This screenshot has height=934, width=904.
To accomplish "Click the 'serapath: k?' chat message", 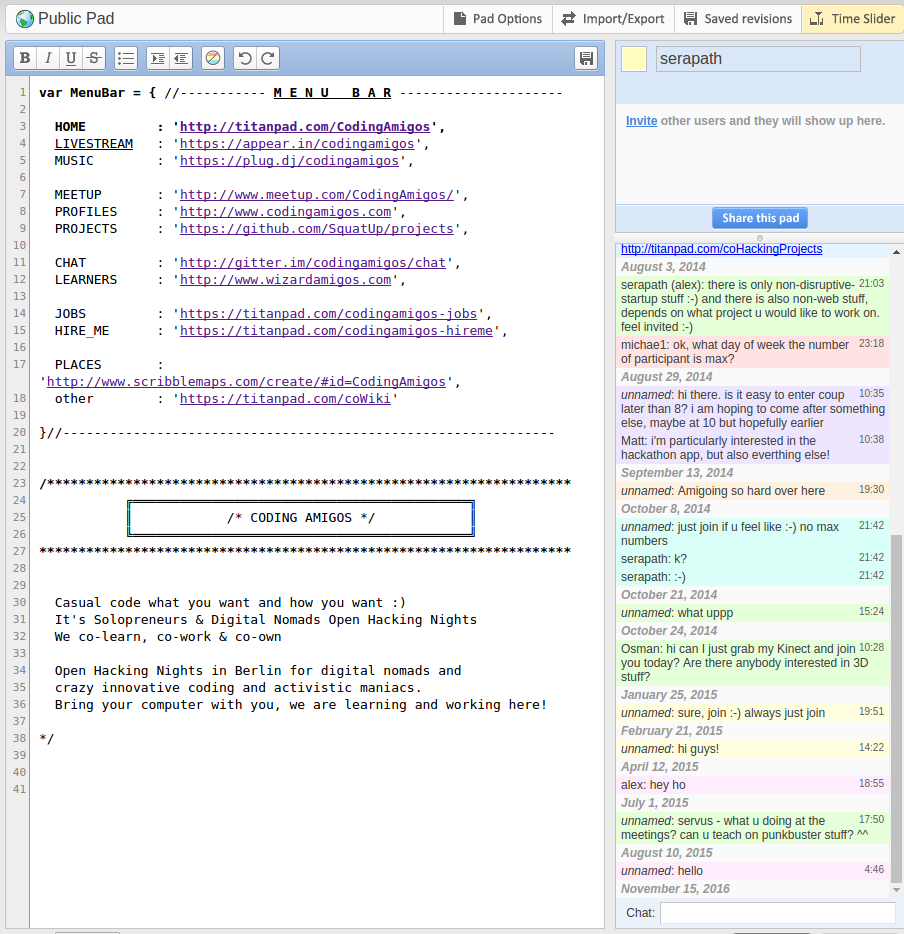I will 753,559.
